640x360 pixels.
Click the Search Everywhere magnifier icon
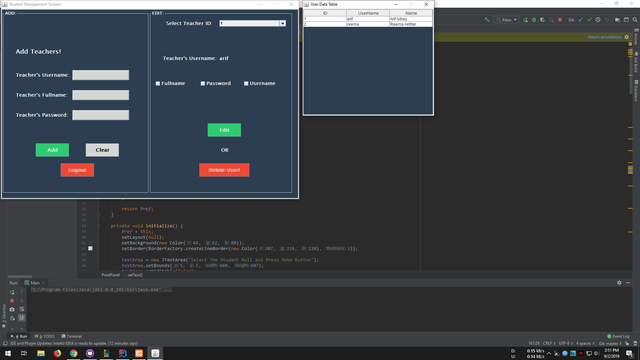(x=635, y=20)
